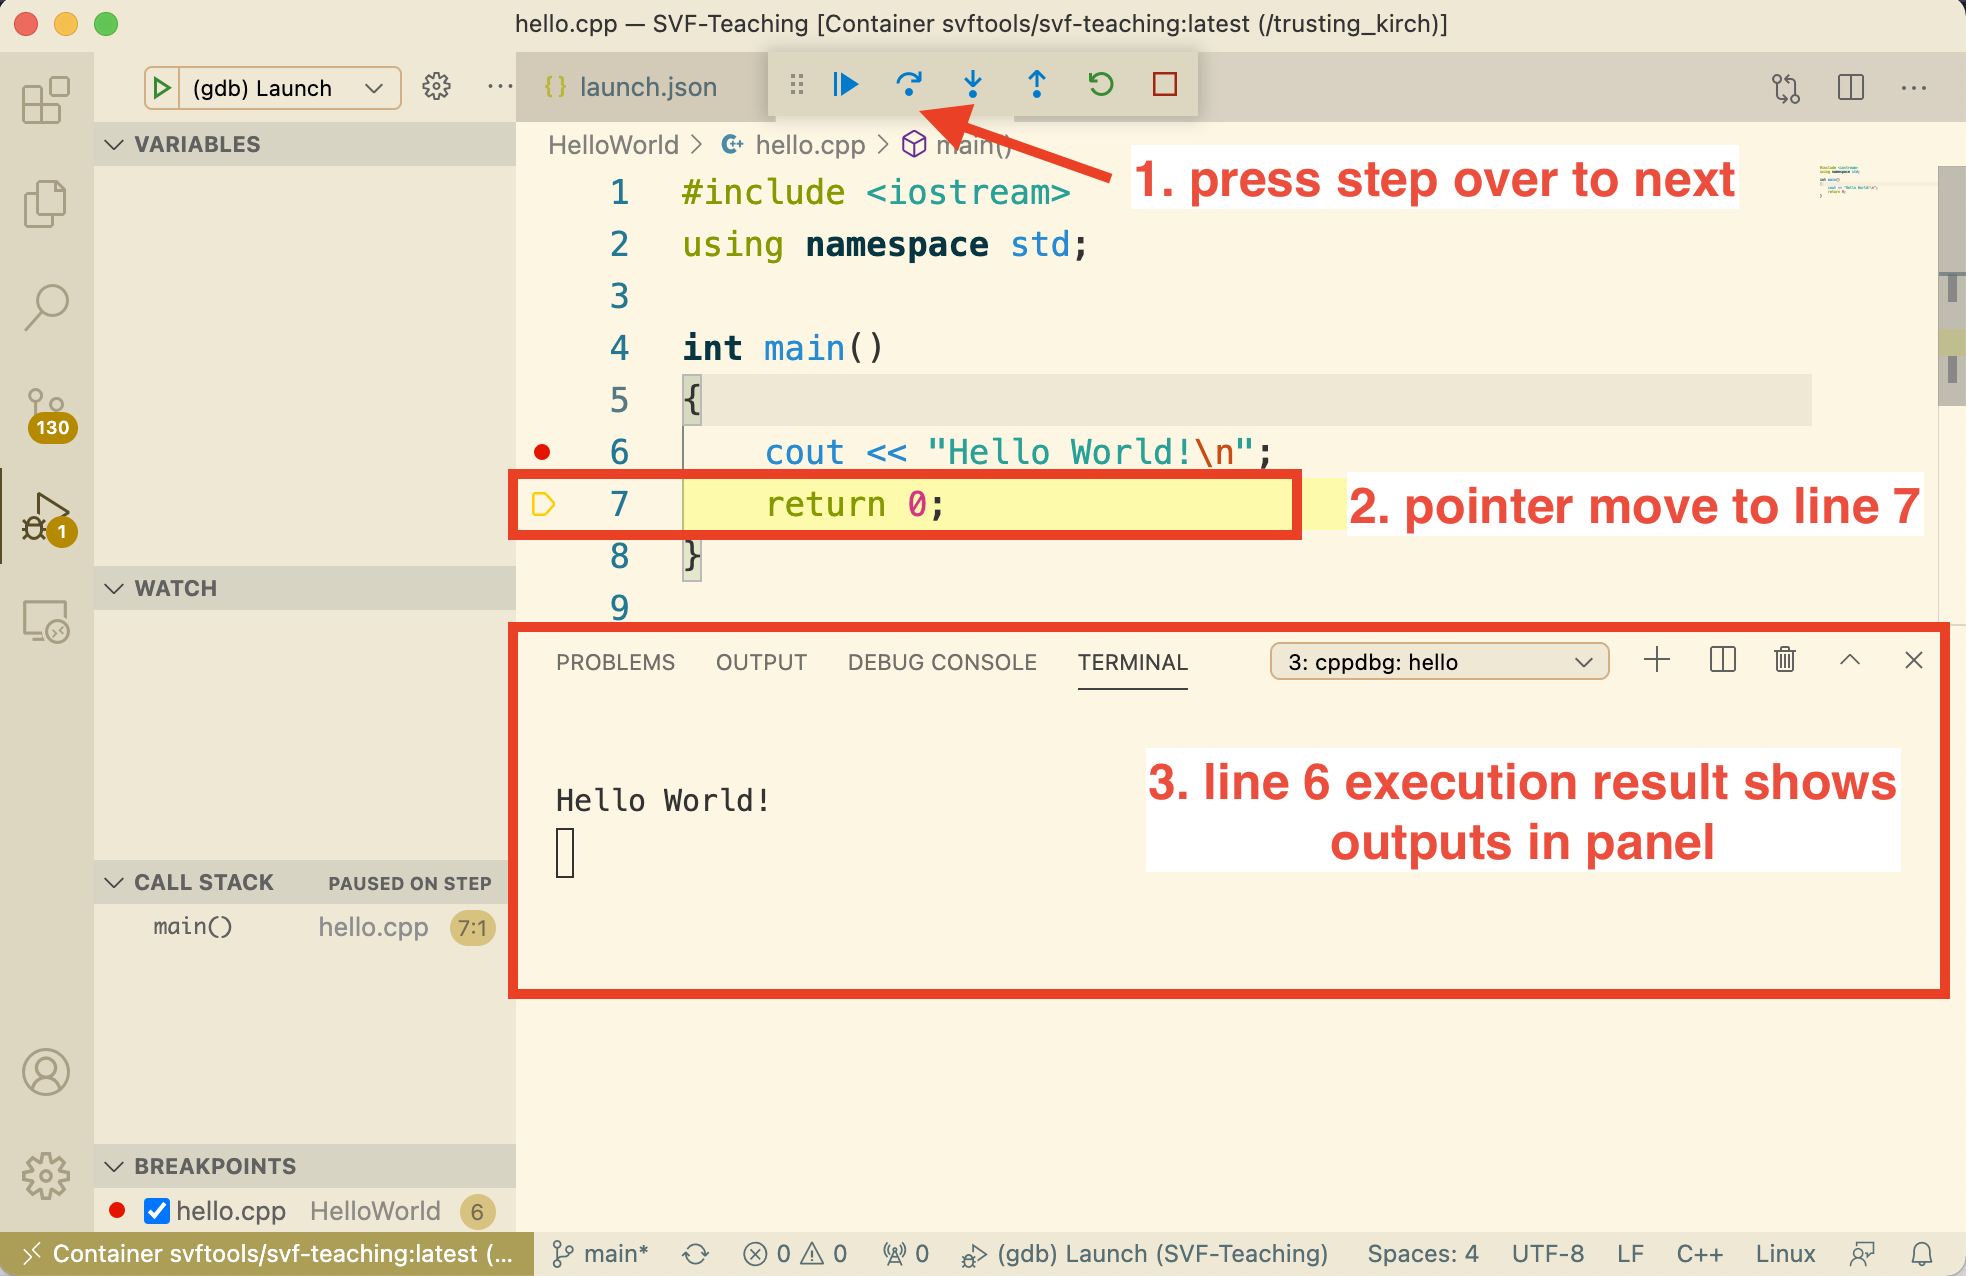Select main() frame in call stack

[193, 927]
